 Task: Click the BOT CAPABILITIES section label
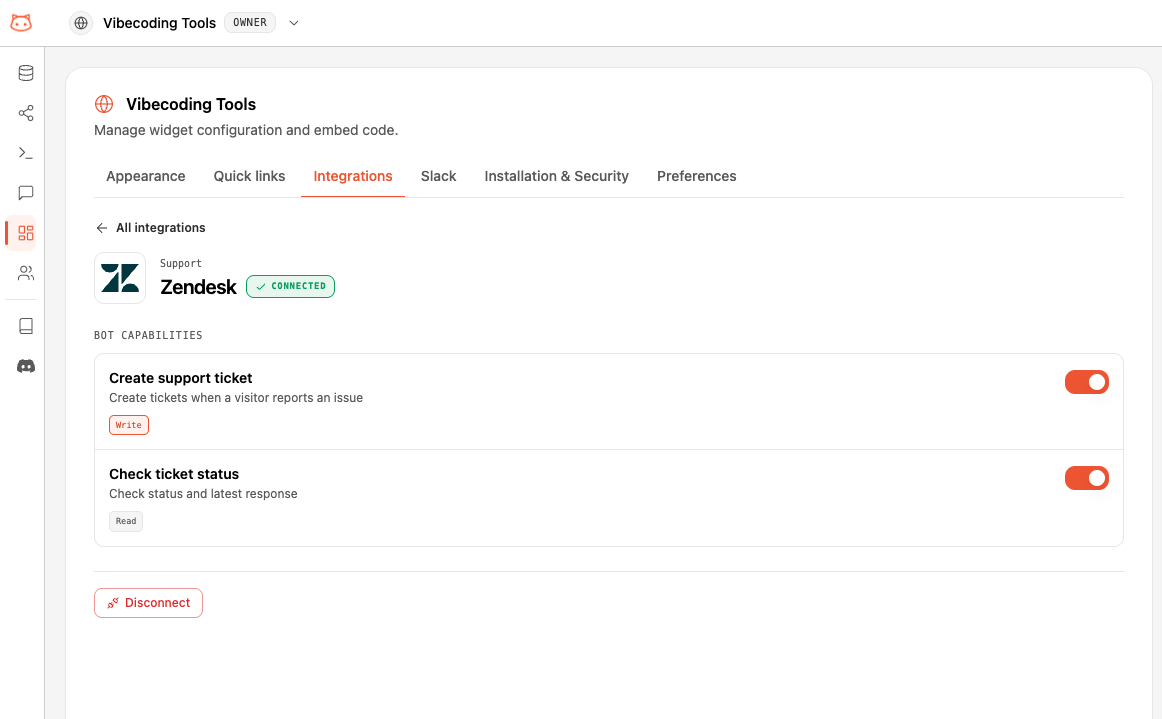click(148, 335)
